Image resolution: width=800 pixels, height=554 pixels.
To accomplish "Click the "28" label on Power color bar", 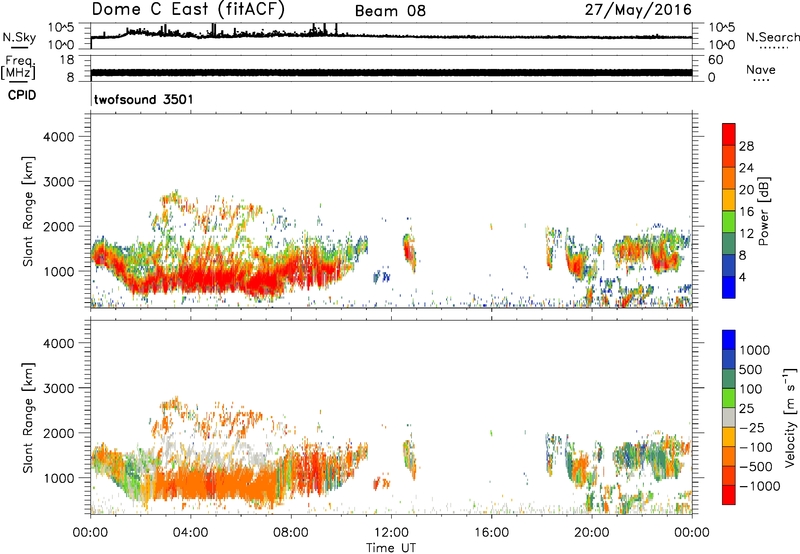I will [746, 146].
